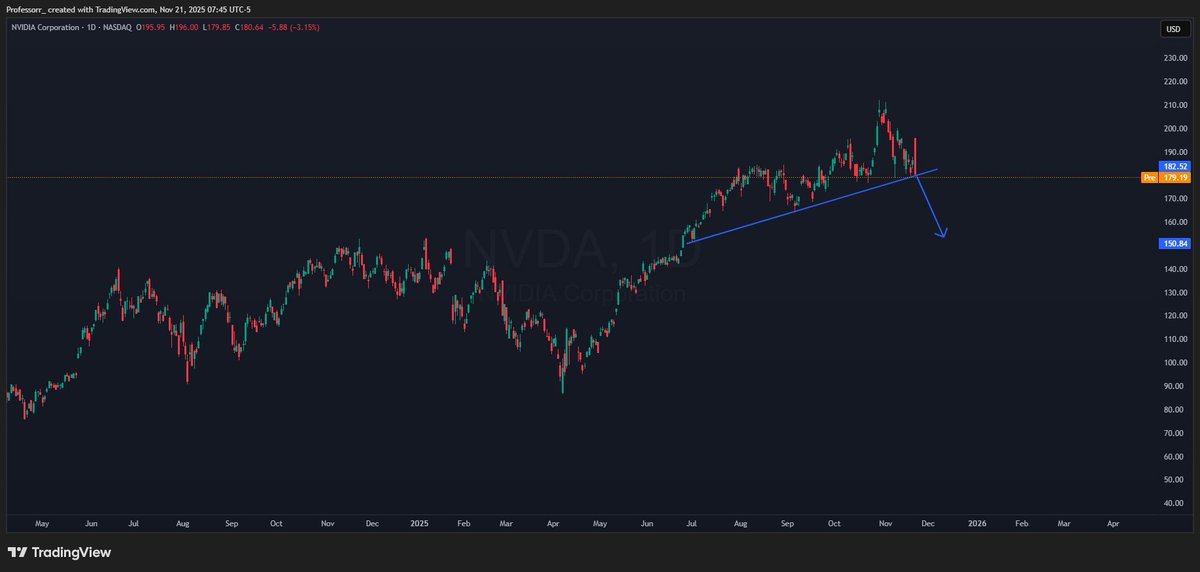Open the USD currency selector
The height and width of the screenshot is (572, 1200).
(1174, 29)
